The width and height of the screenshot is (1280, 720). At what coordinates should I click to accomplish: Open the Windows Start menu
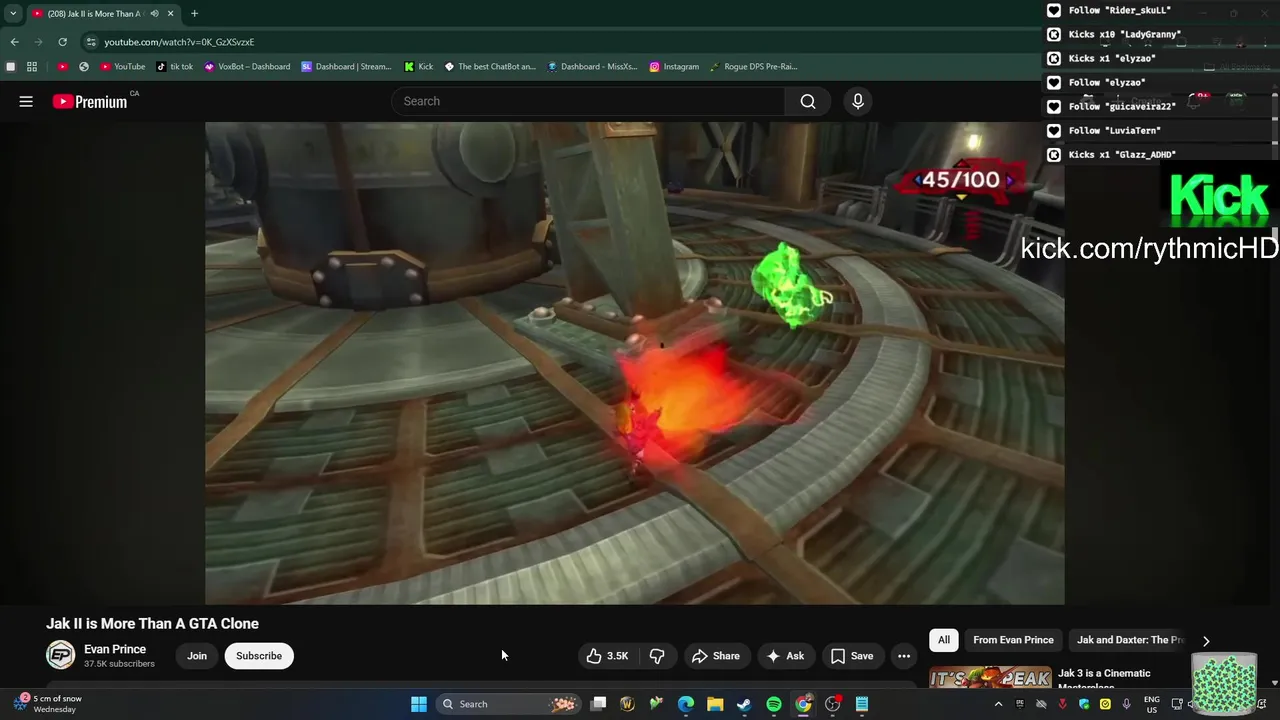click(419, 704)
